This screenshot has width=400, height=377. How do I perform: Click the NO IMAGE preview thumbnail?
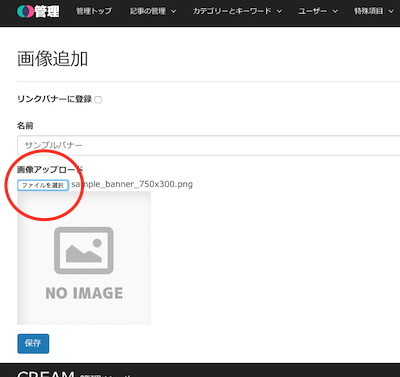click(84, 258)
